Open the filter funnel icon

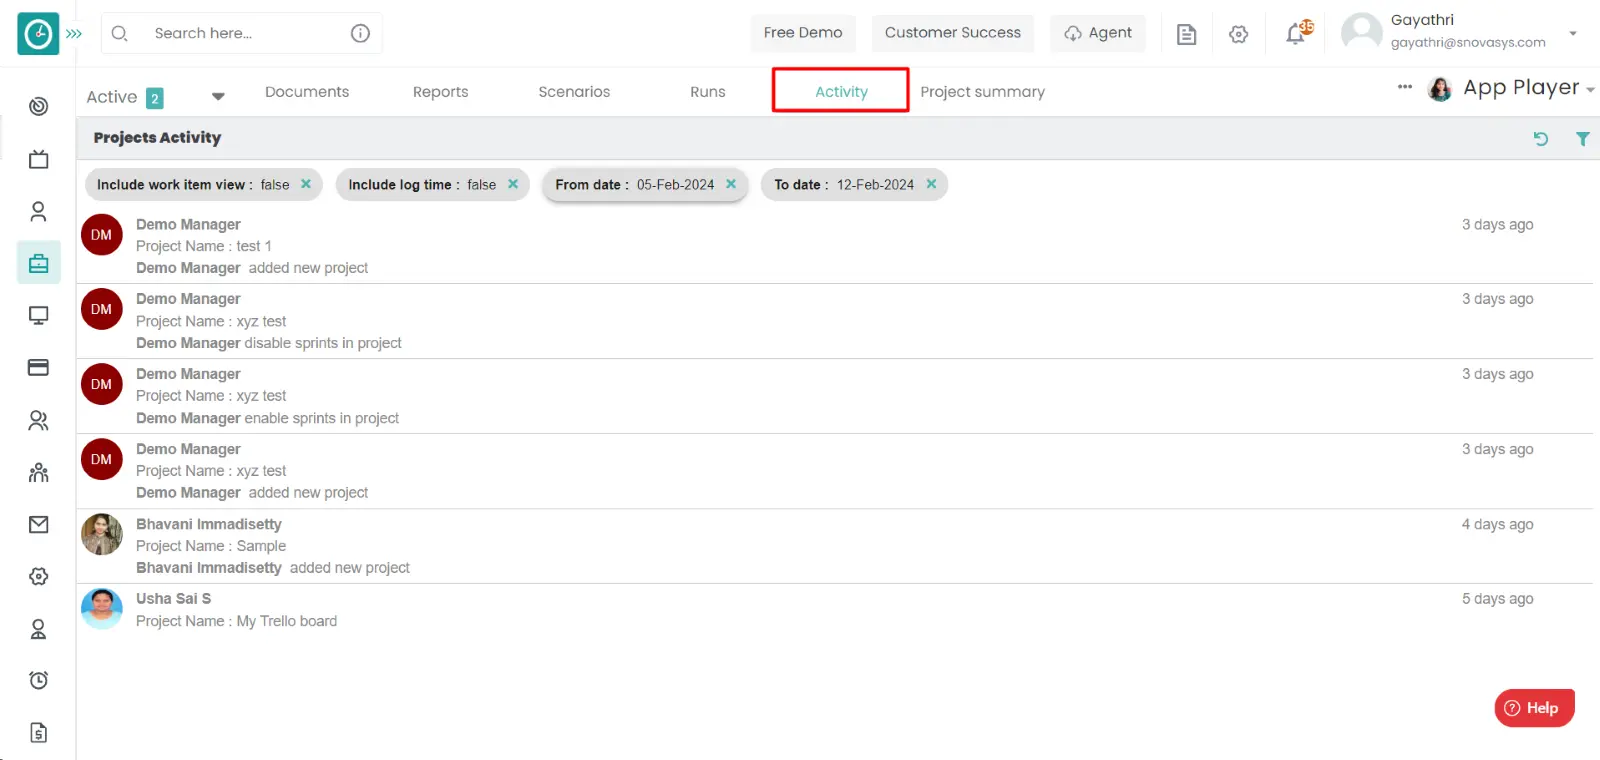(x=1583, y=139)
